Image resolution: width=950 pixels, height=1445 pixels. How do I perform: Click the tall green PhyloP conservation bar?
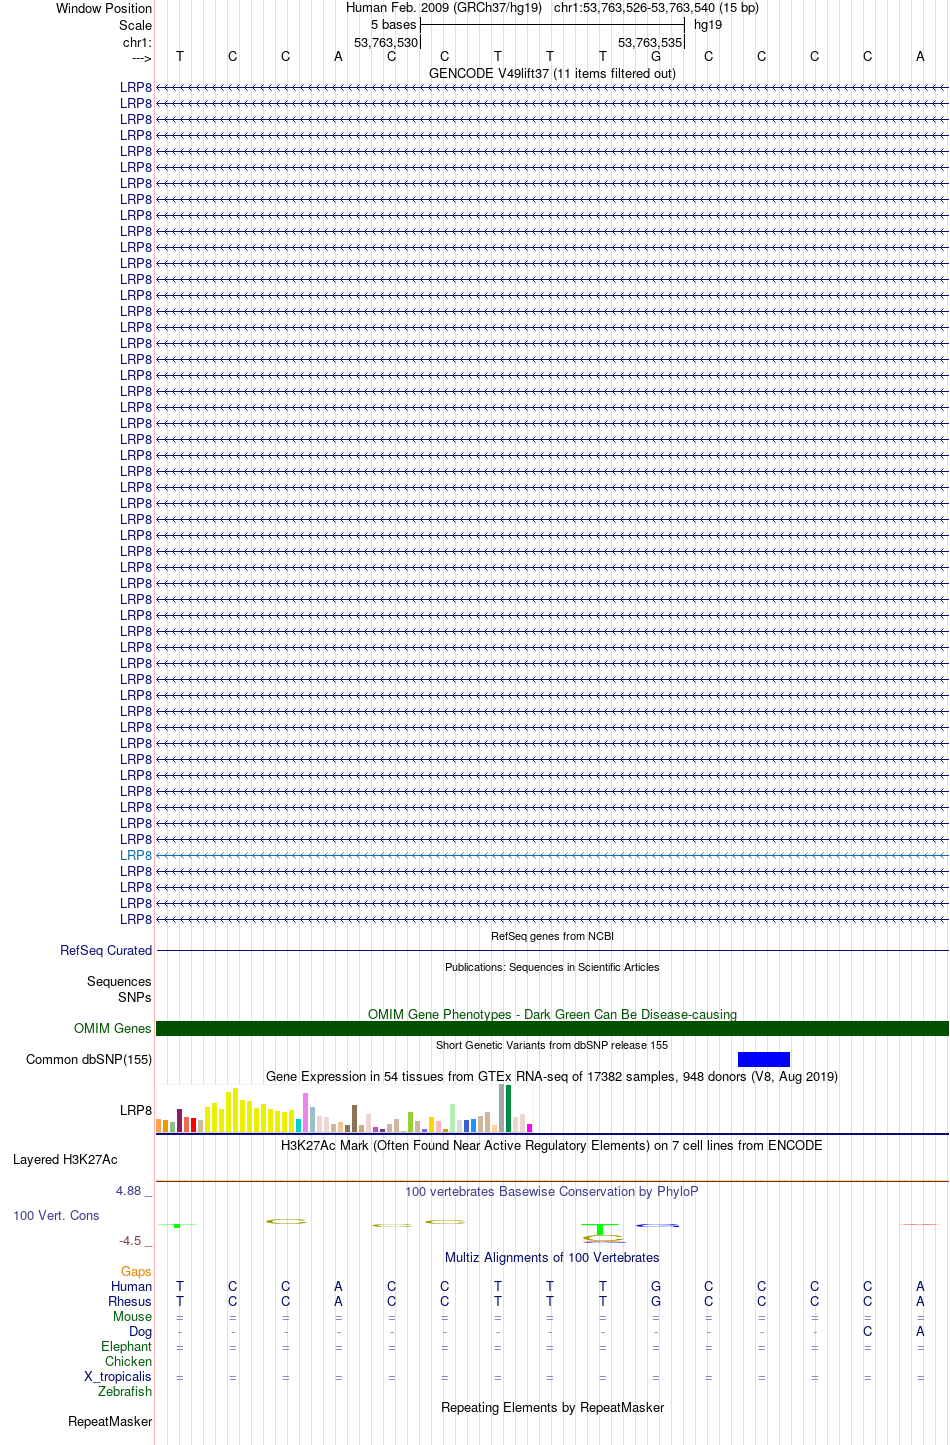point(600,1229)
